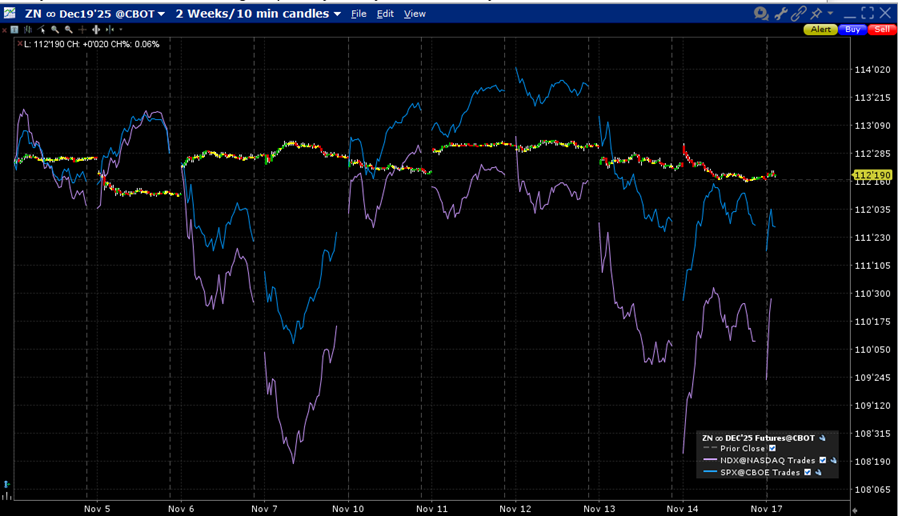Open the feedback chat bubble icon
Image resolution: width=898 pixels, height=516 pixels.
point(761,13)
